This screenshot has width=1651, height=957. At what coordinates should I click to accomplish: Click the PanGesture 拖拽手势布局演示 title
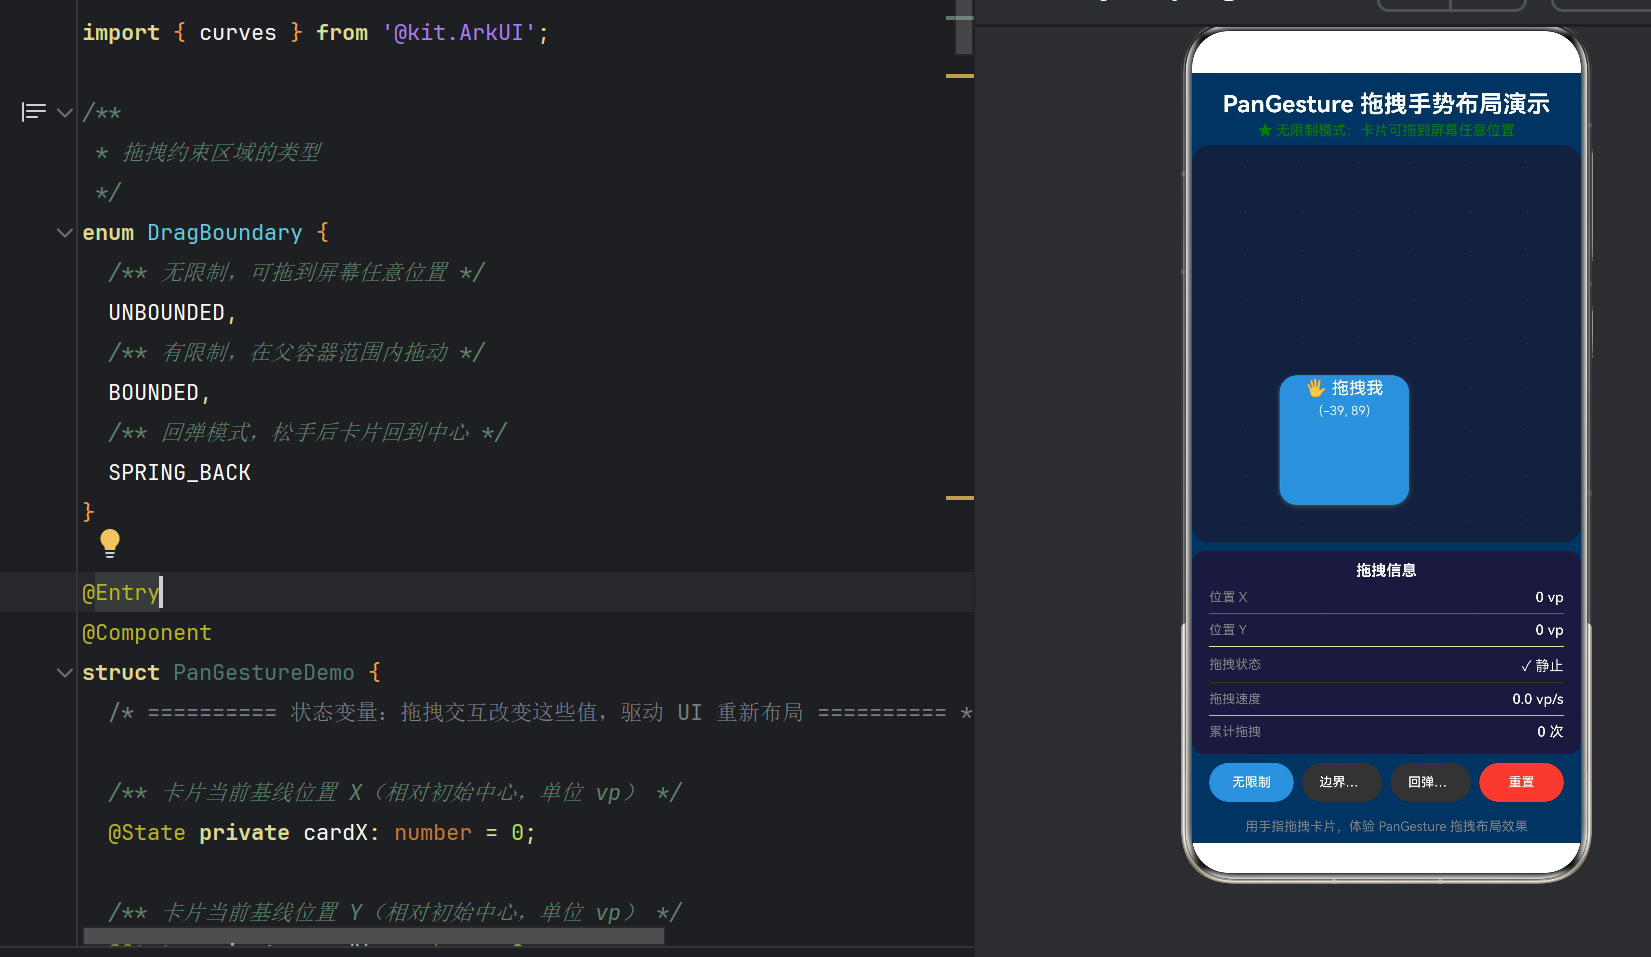(1386, 104)
